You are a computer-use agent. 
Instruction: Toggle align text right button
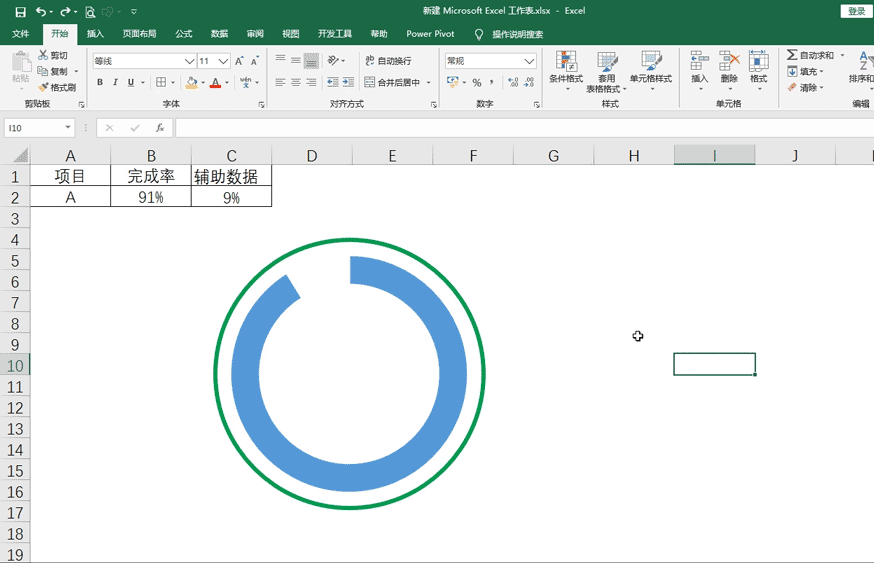(x=312, y=82)
